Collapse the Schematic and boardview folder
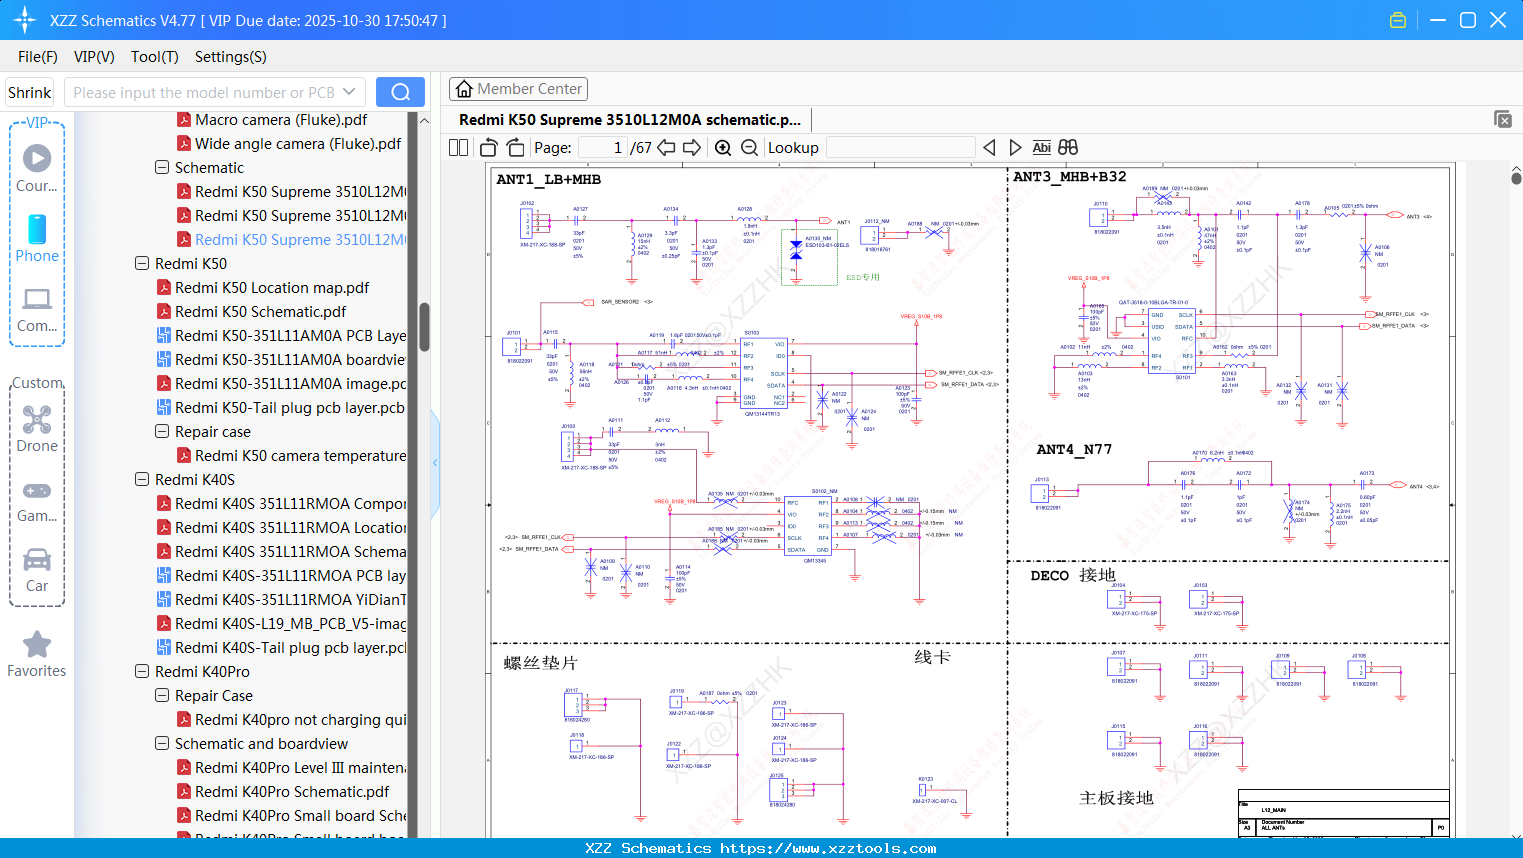The width and height of the screenshot is (1523, 858). coord(162,744)
